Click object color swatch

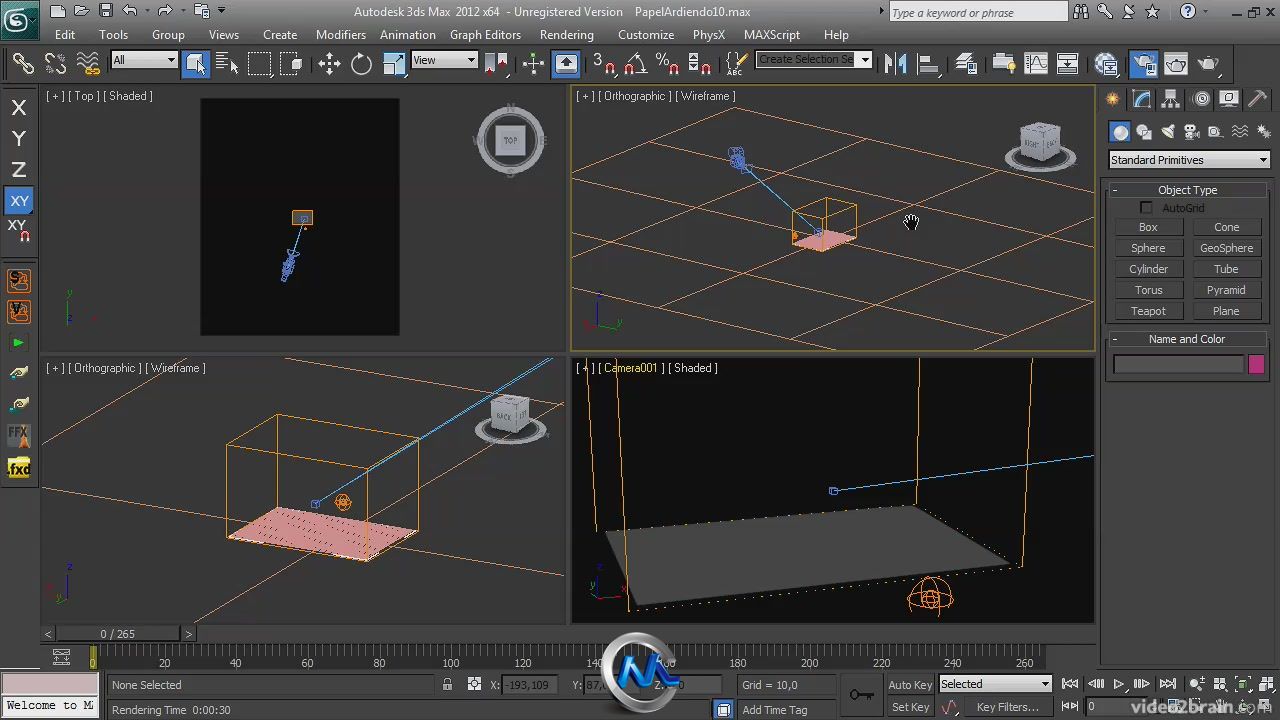(x=1256, y=365)
